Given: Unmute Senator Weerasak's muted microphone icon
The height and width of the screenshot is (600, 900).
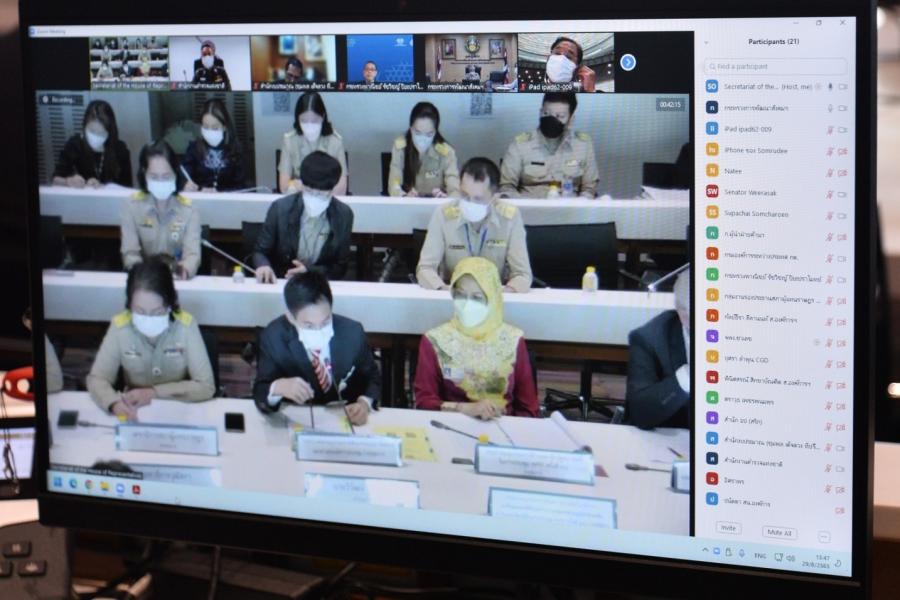Looking at the screenshot, I should click(829, 192).
